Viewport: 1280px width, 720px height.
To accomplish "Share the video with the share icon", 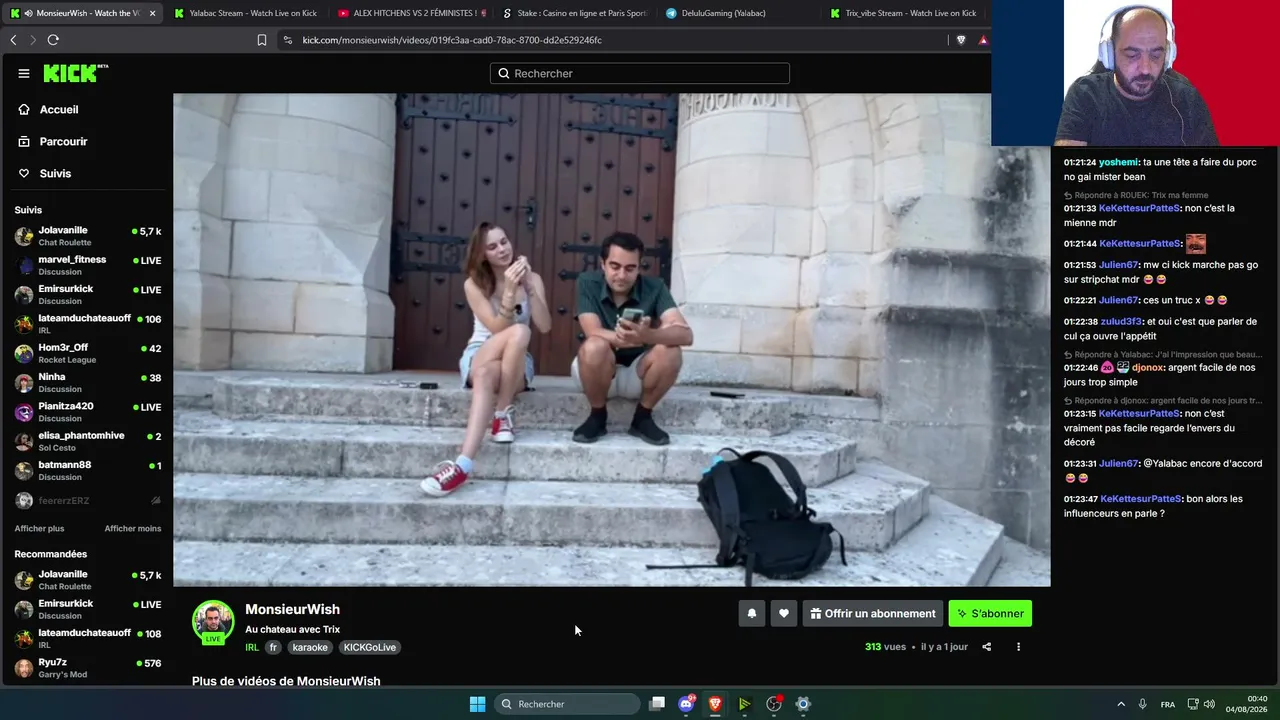I will (x=987, y=647).
